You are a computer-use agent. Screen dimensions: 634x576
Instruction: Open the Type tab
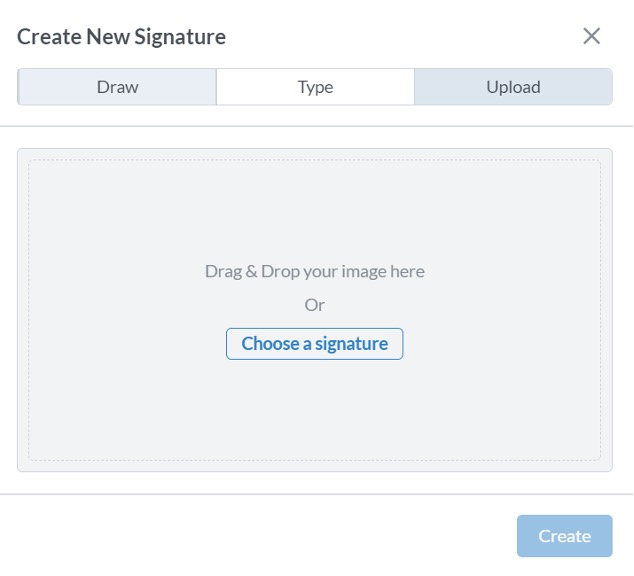[315, 87]
